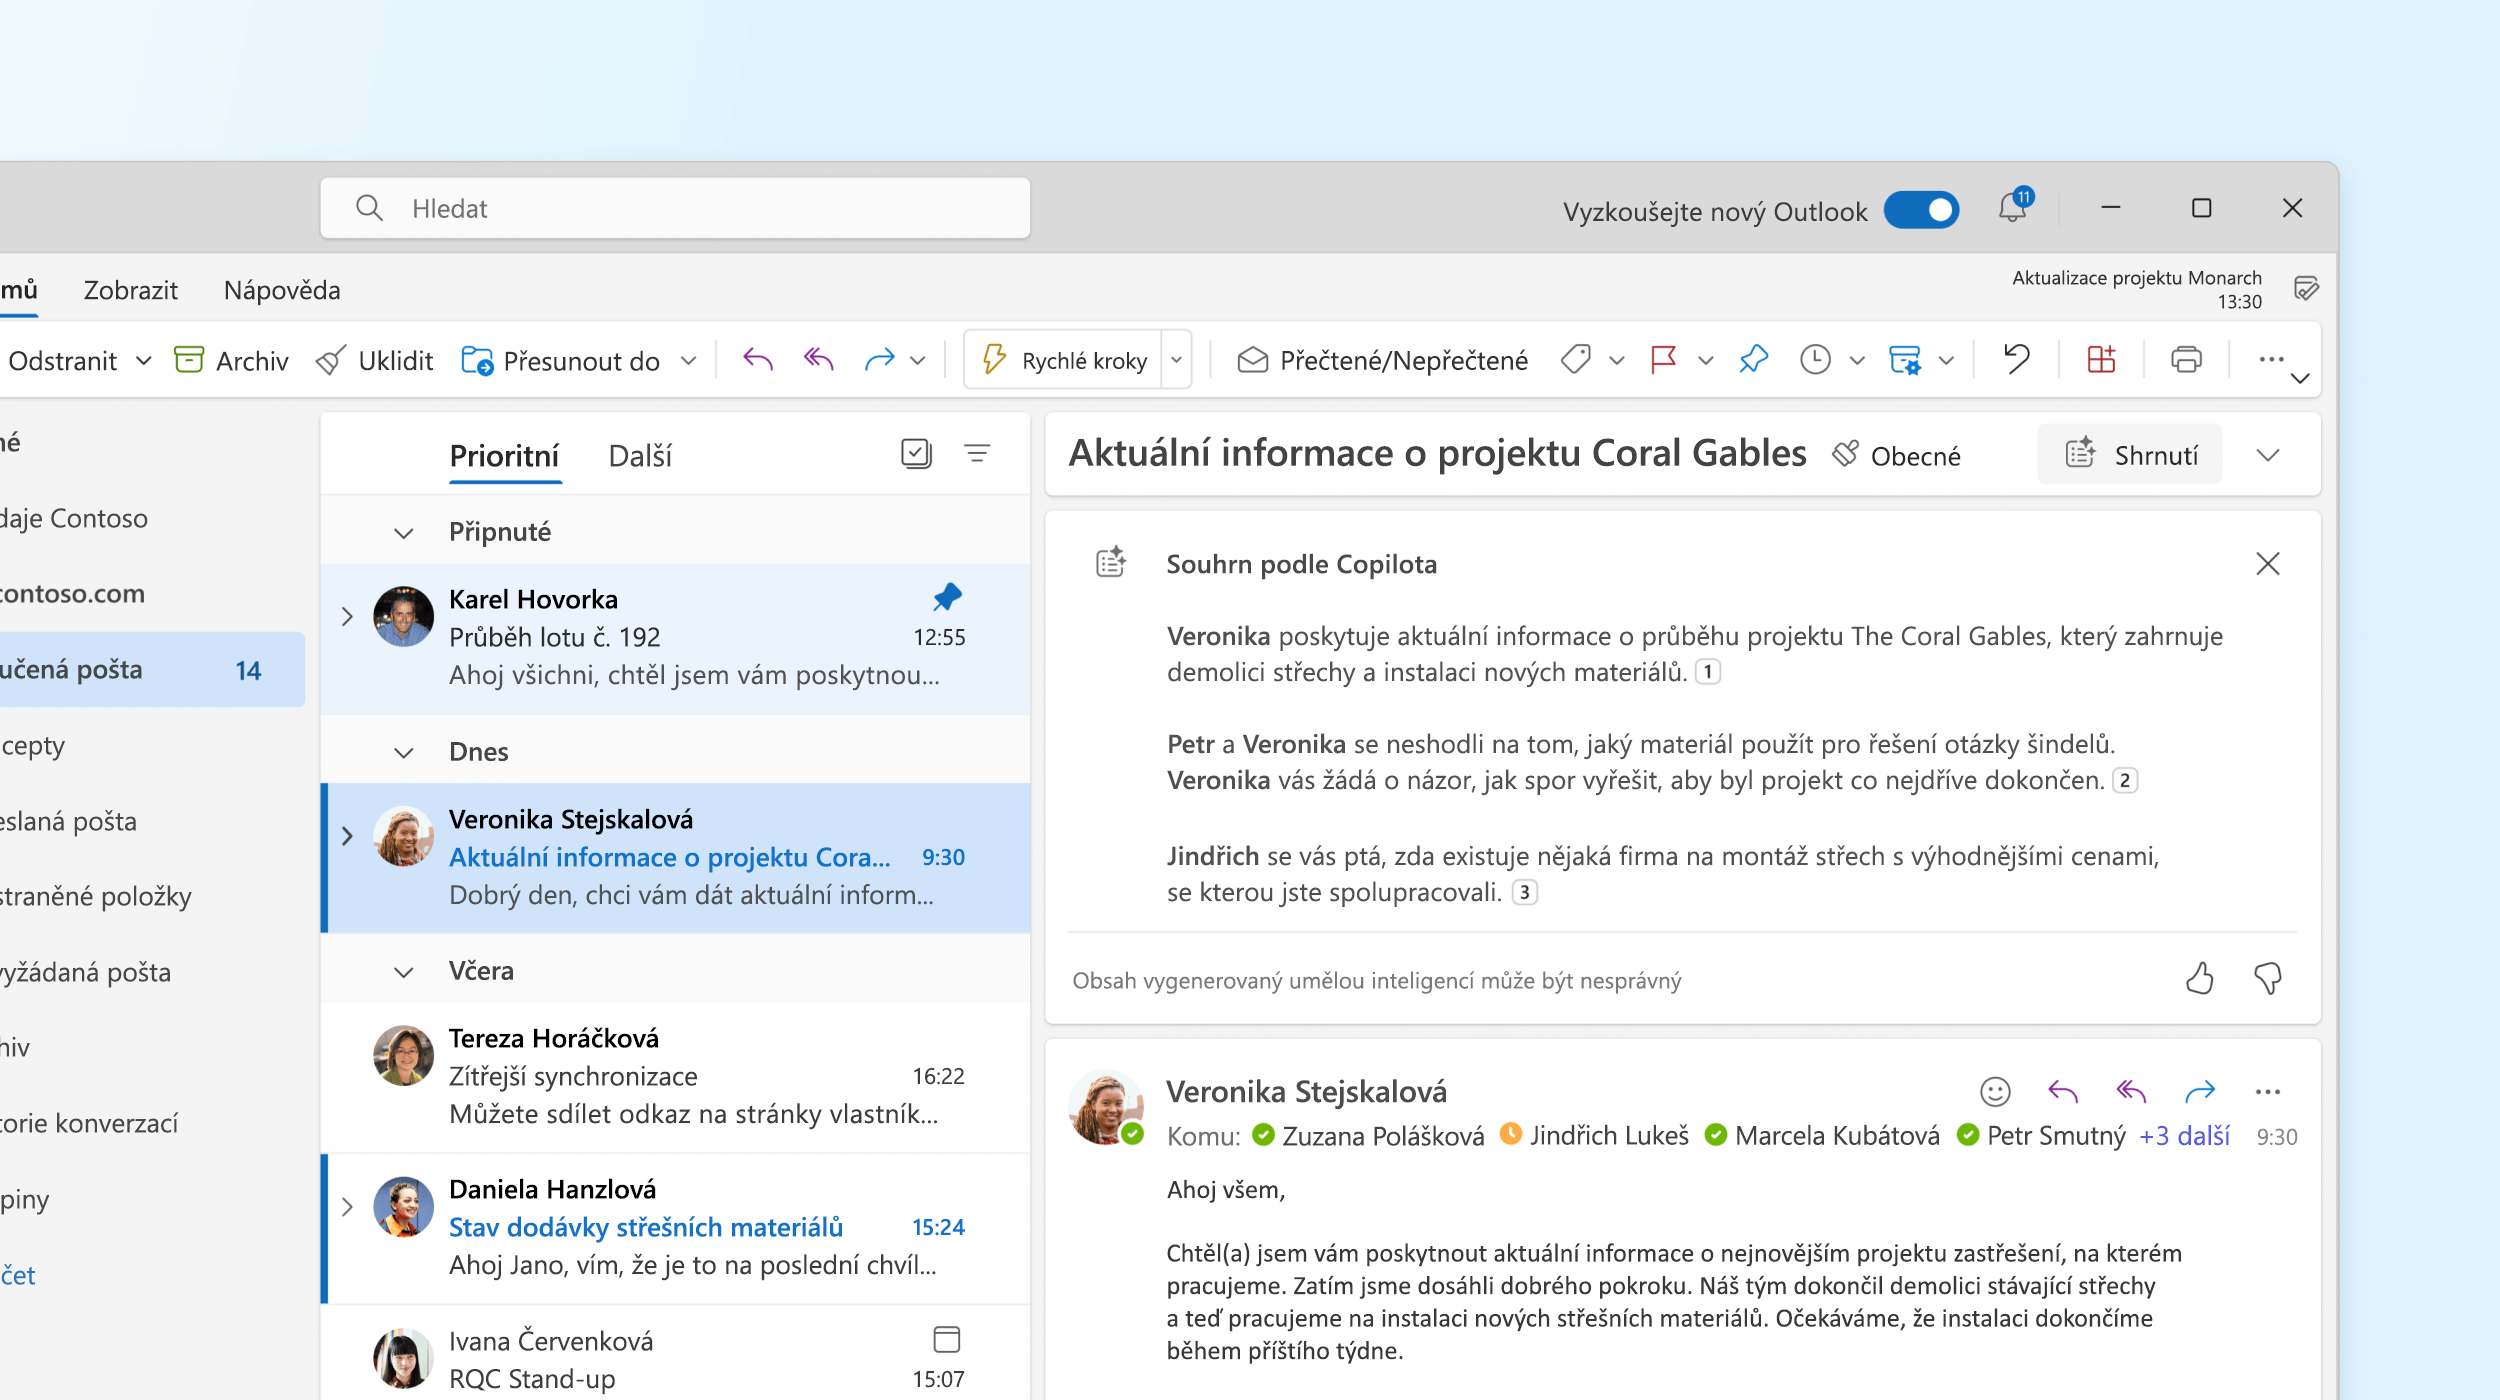This screenshot has height=1400, width=2500.
Task: Open notifications bell icon
Action: click(2012, 207)
